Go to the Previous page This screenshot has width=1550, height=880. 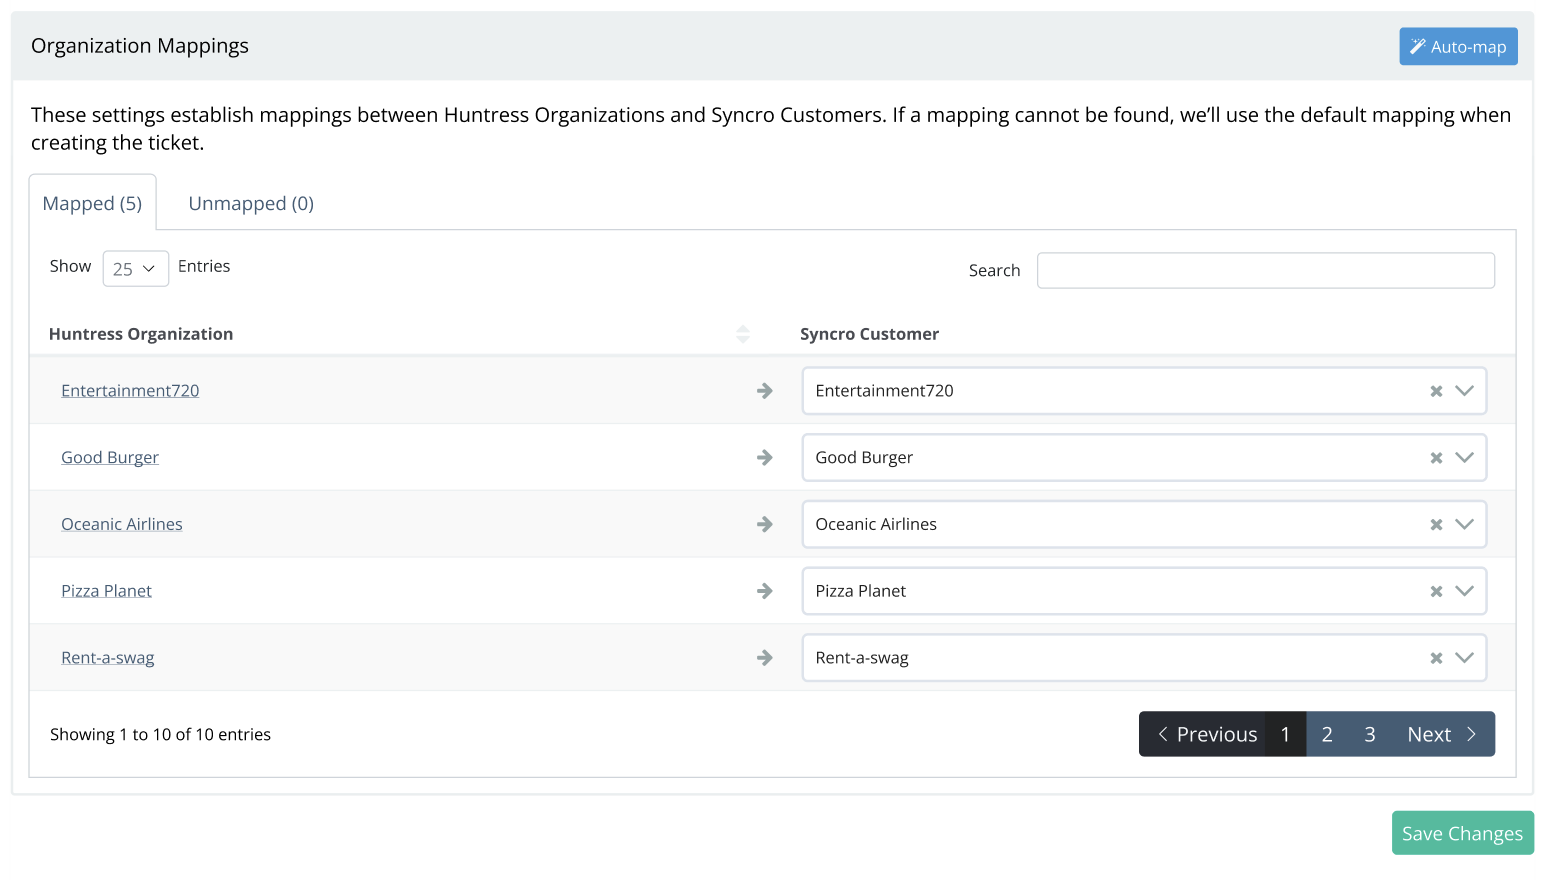click(1202, 734)
